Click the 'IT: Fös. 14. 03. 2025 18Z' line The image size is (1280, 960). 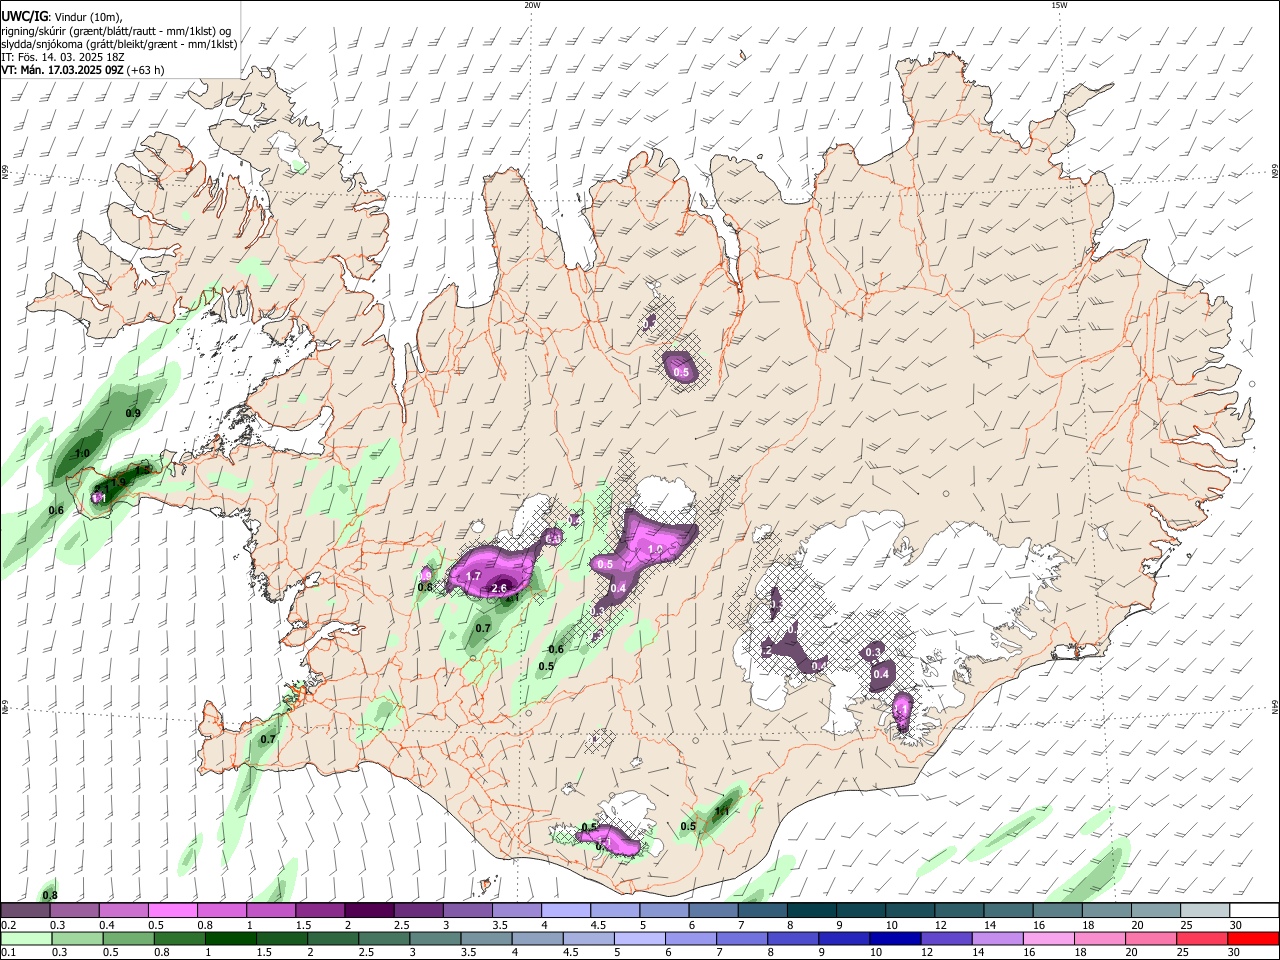[61, 57]
